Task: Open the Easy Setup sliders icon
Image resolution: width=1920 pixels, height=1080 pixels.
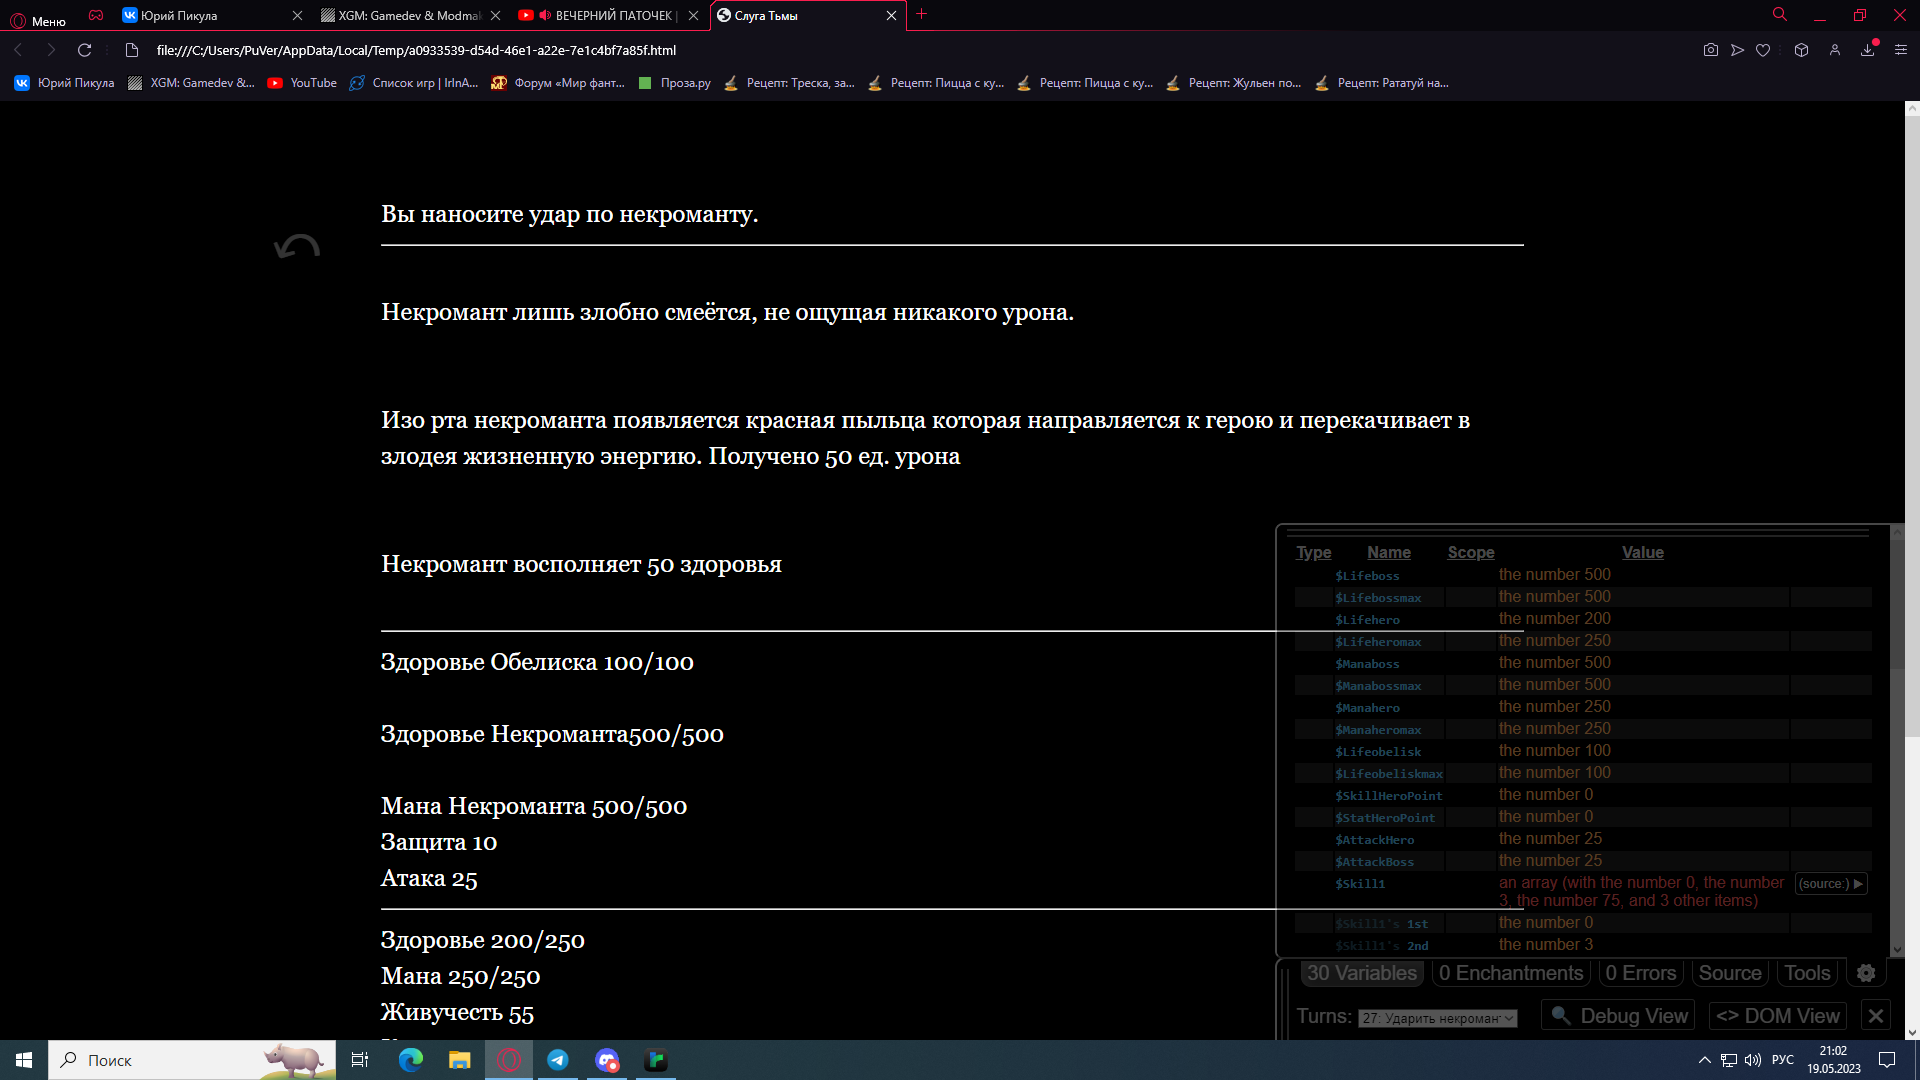Action: tap(1900, 50)
